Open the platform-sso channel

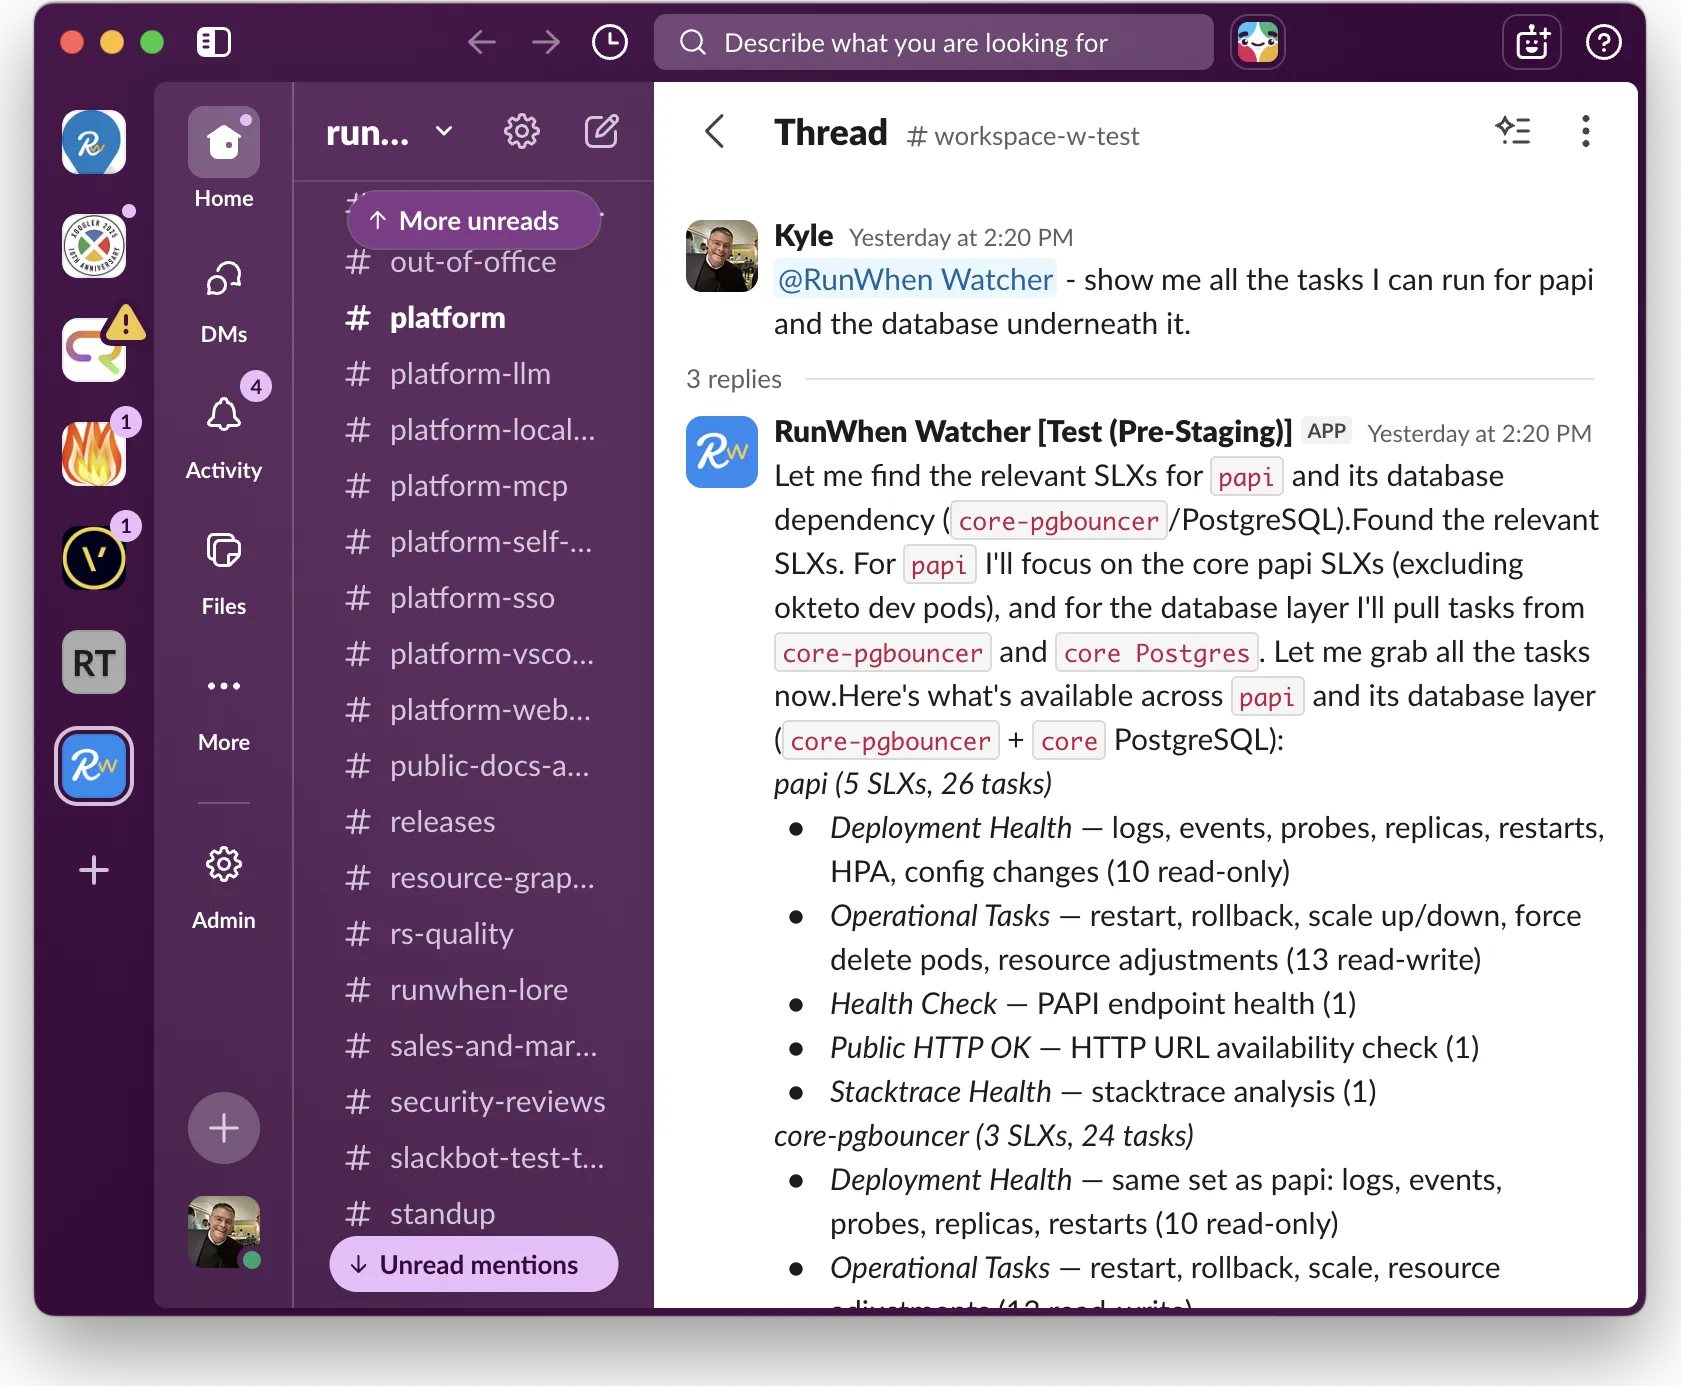click(x=474, y=598)
